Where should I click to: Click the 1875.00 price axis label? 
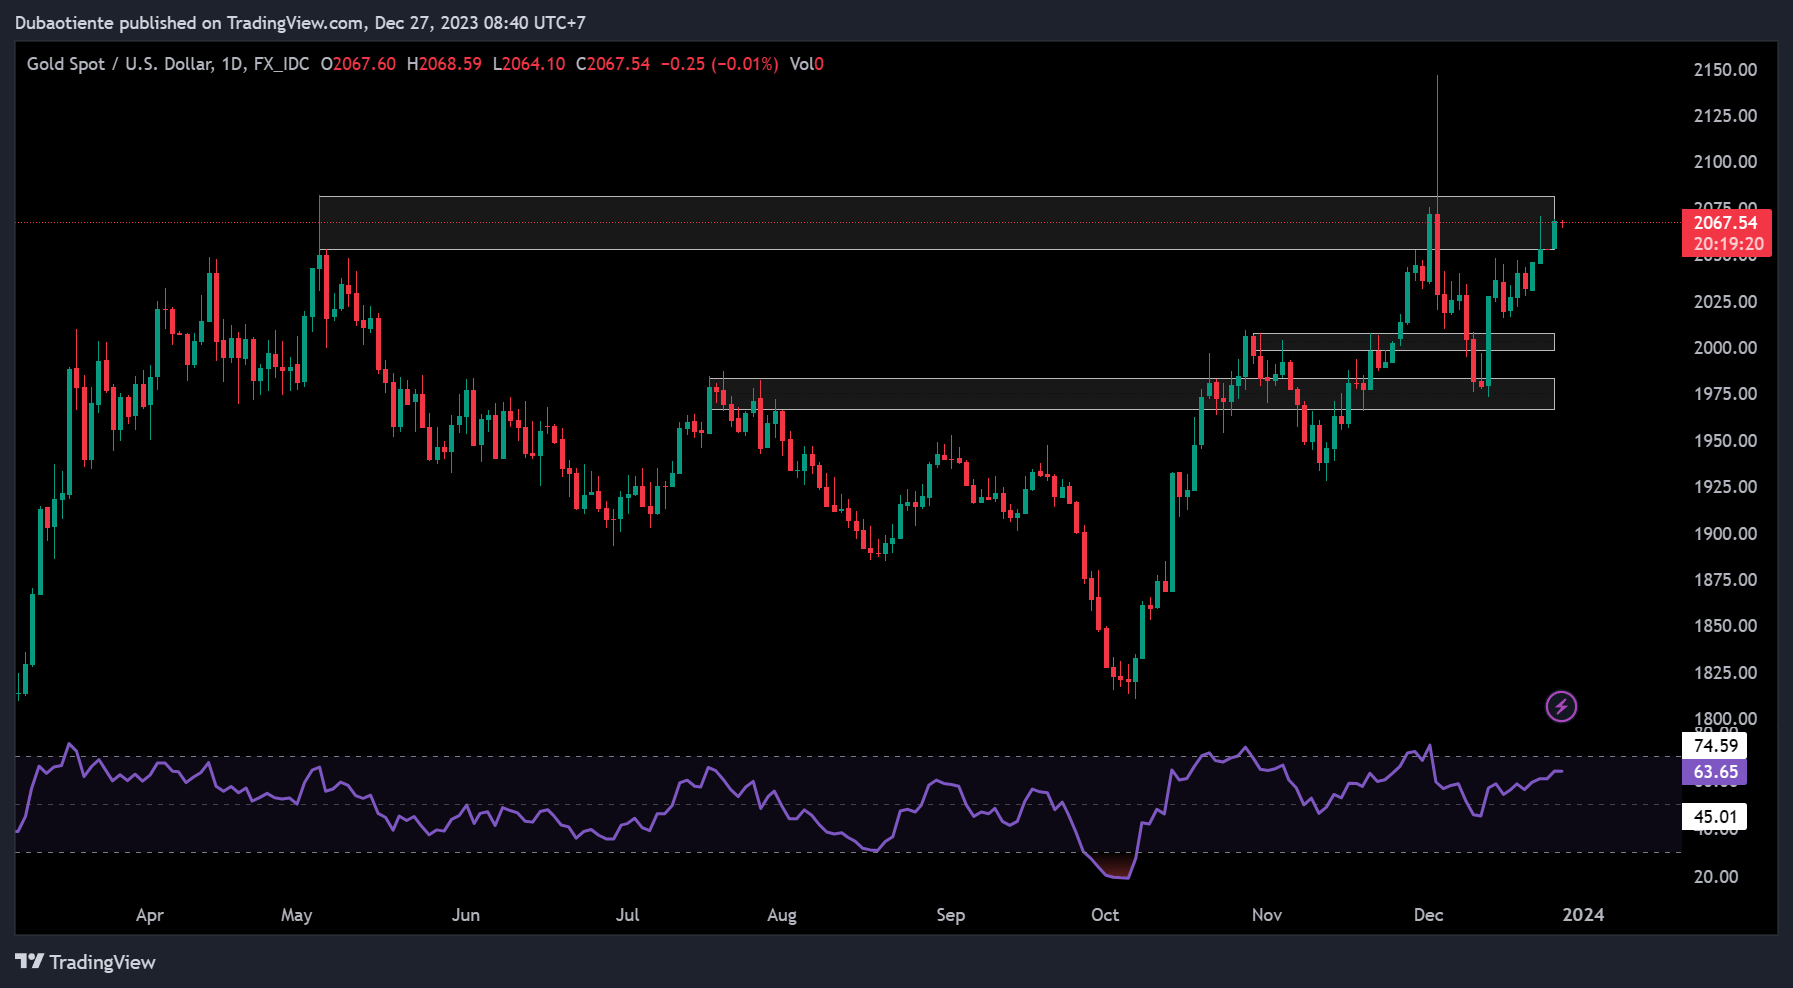coord(1725,580)
